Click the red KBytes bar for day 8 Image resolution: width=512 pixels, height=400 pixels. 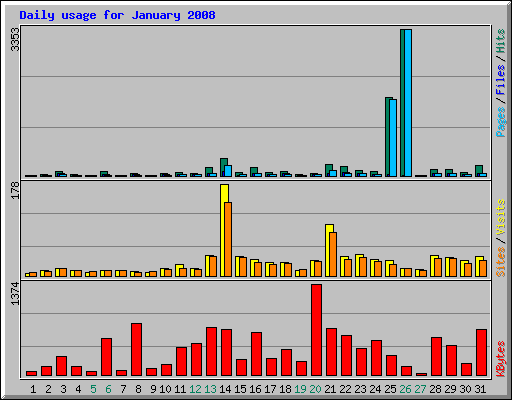(x=136, y=349)
